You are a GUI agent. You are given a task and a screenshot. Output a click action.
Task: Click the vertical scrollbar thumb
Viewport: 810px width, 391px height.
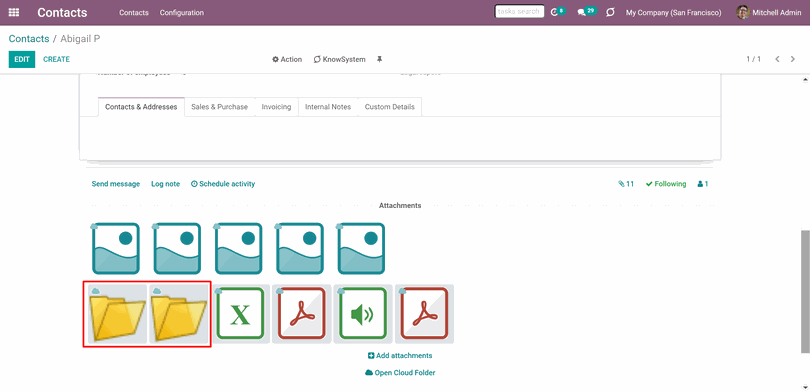tap(804, 292)
